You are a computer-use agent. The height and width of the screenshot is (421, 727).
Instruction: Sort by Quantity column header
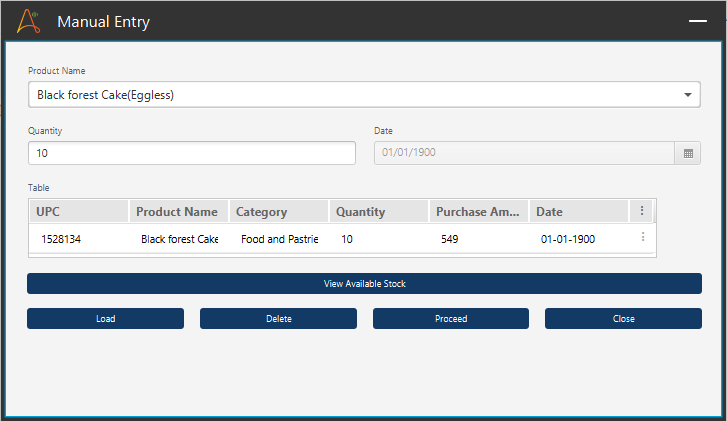[x=379, y=211]
